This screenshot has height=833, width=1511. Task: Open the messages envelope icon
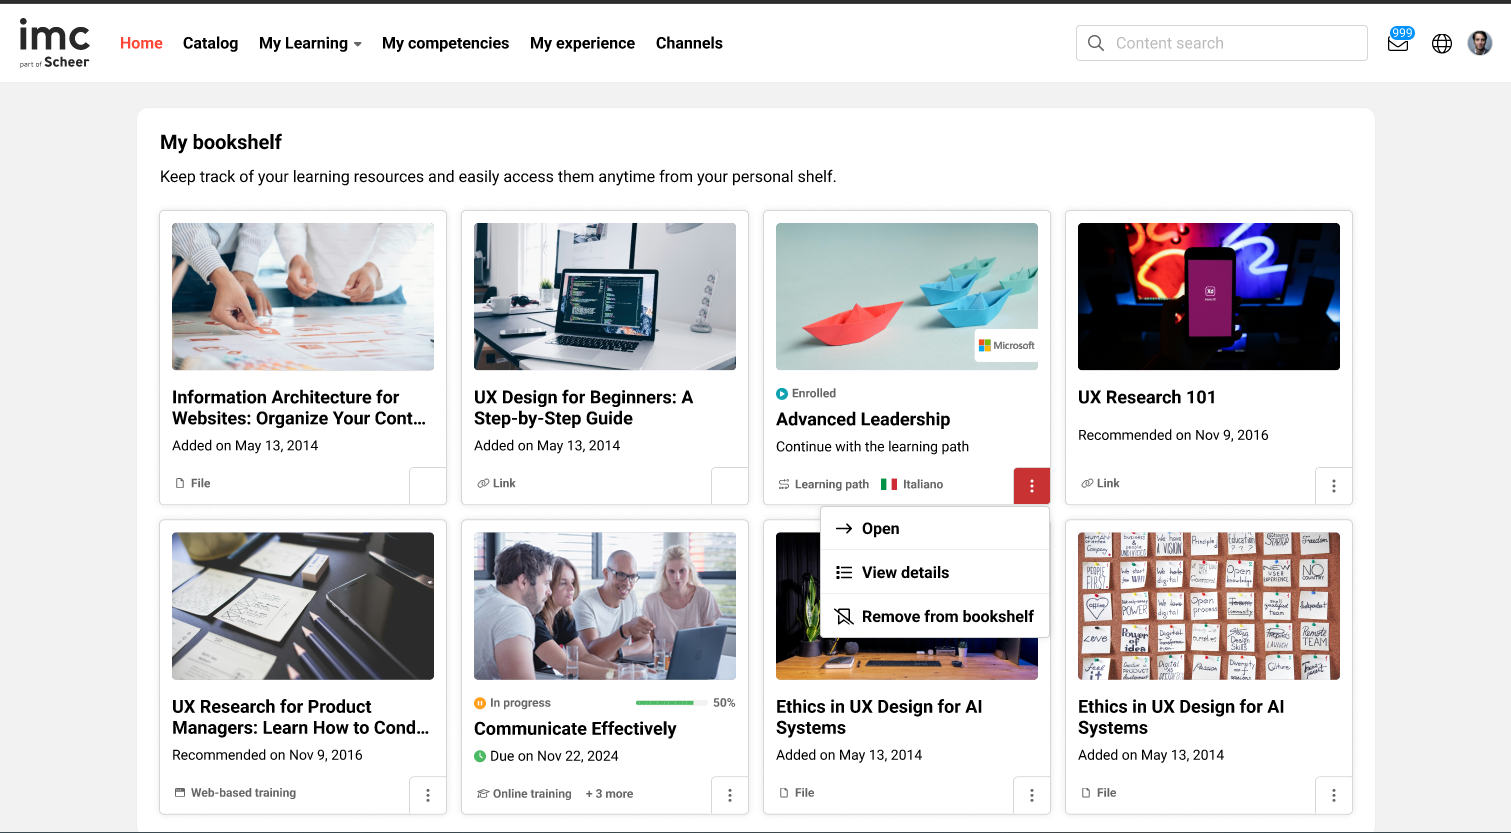(x=1397, y=43)
